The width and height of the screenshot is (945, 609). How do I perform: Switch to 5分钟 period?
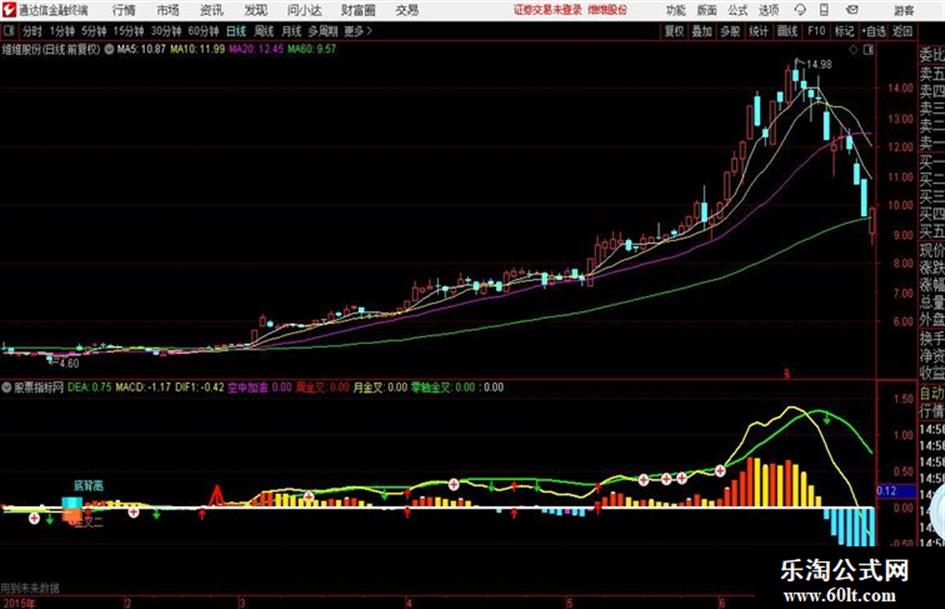point(94,31)
